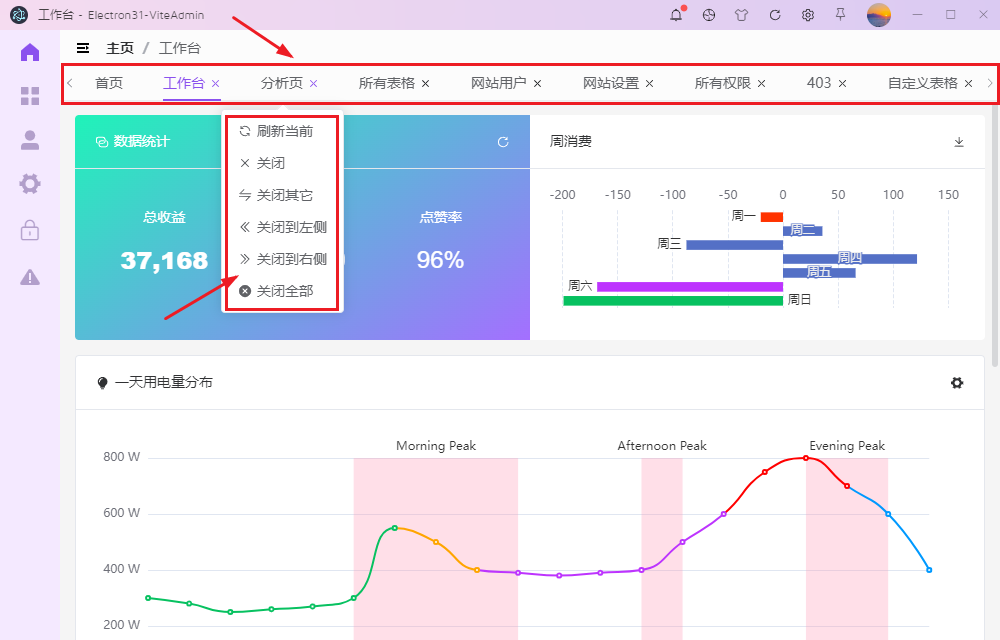Click the 点赞率 96% value

440,260
